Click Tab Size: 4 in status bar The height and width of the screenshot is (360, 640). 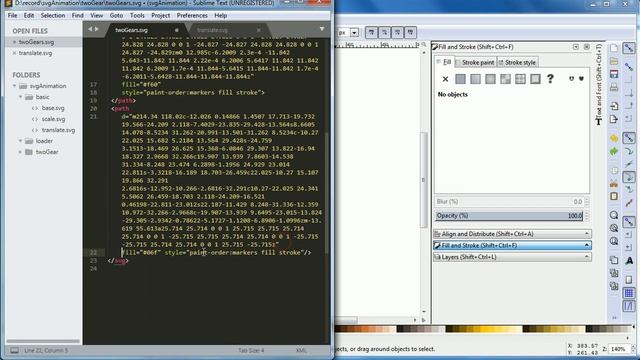[251, 351]
